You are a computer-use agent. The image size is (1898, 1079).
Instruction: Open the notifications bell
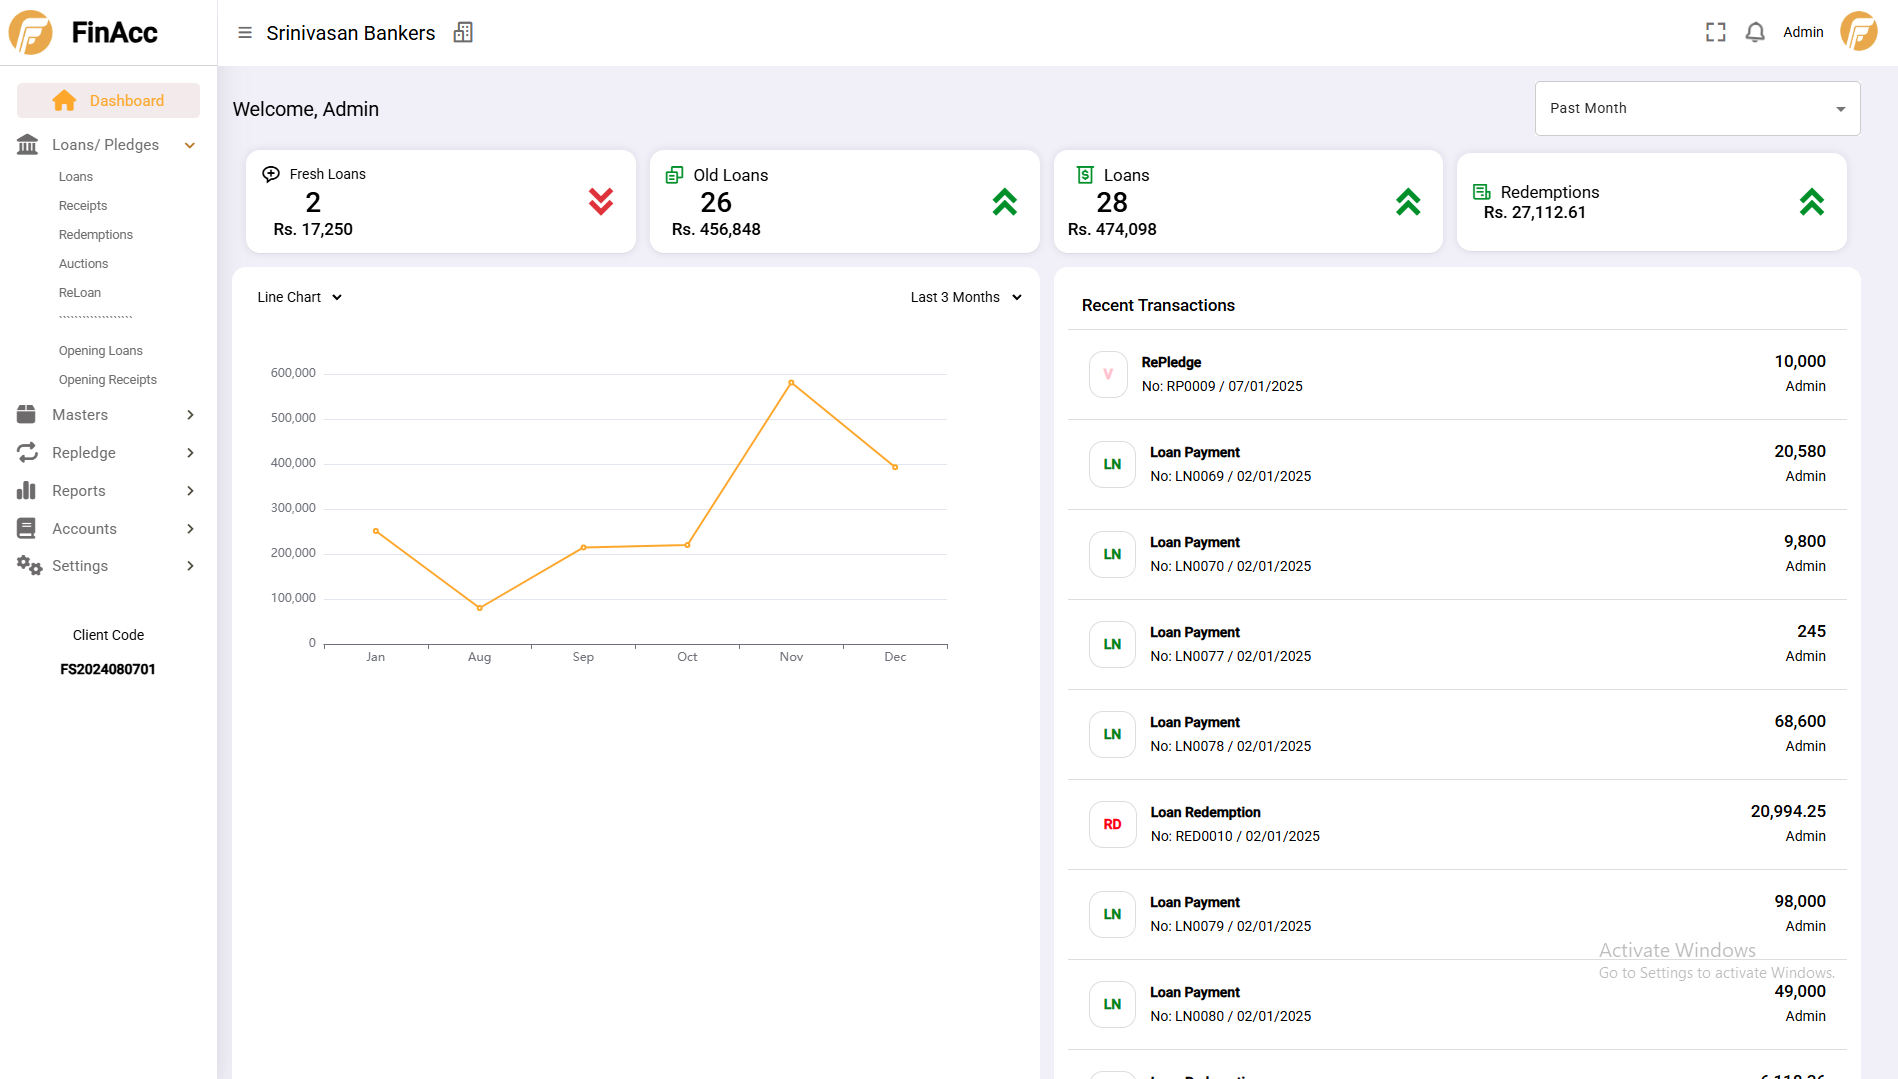1755,33
